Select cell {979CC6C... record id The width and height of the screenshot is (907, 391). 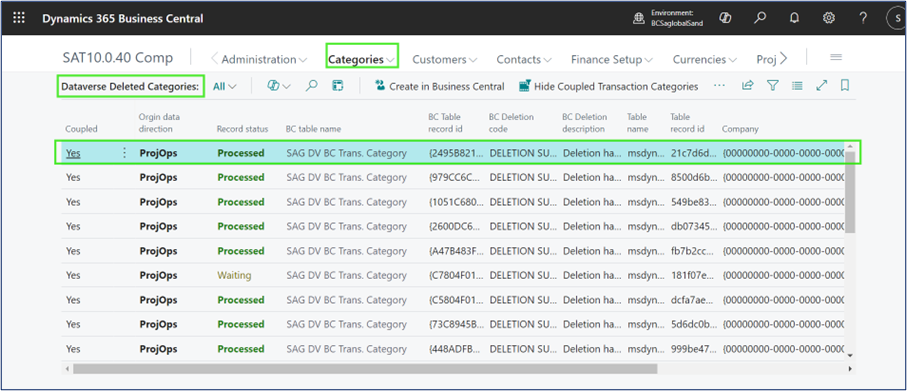coord(454,177)
